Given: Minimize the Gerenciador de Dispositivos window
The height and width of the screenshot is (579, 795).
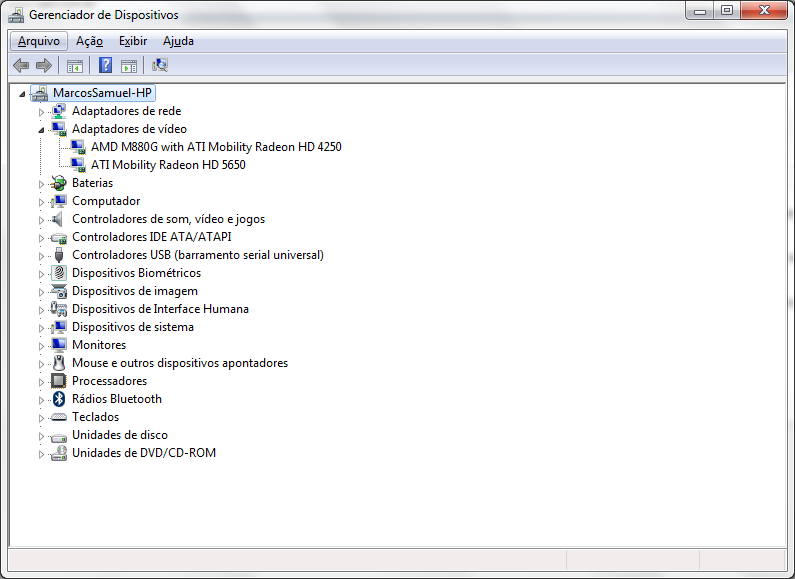Looking at the screenshot, I should pyautogui.click(x=700, y=11).
